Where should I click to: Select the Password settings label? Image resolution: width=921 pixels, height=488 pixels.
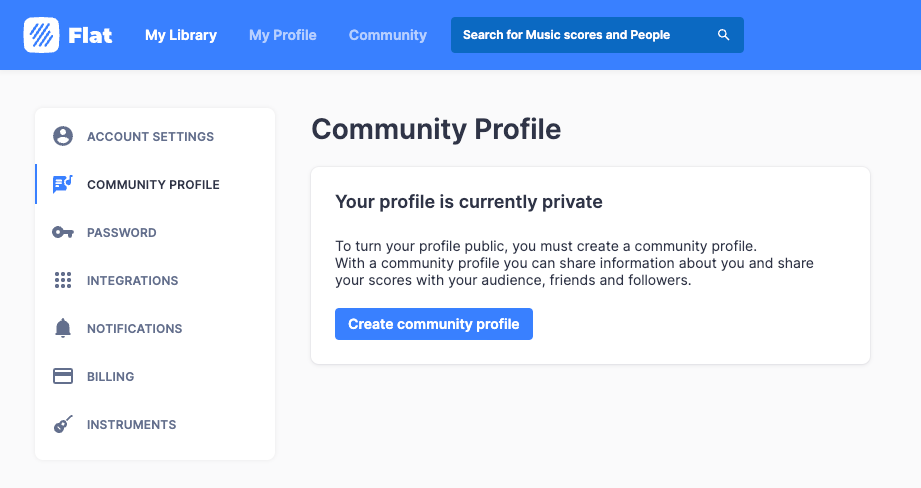(122, 233)
